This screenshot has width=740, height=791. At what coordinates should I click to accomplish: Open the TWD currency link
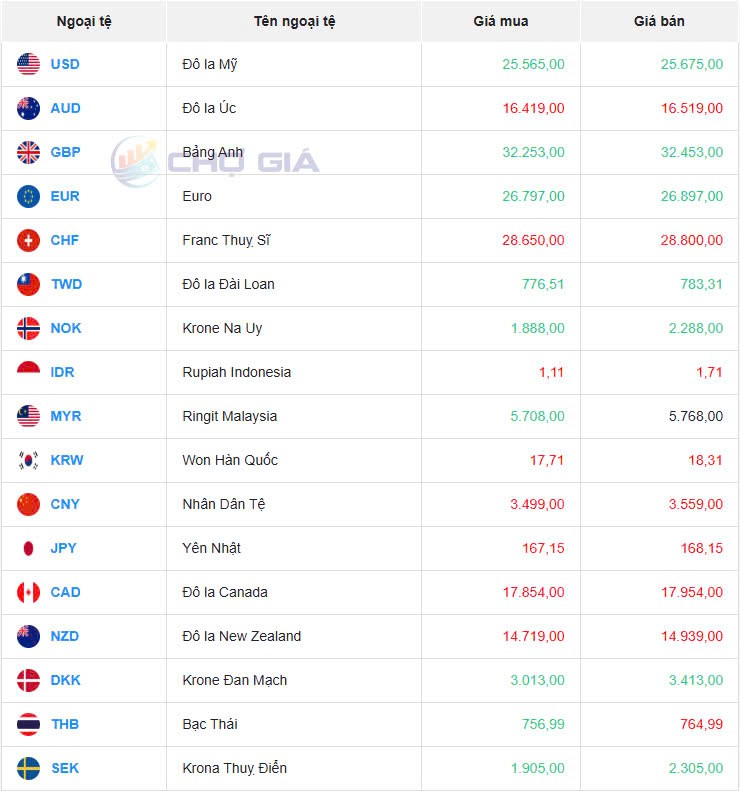coord(66,284)
